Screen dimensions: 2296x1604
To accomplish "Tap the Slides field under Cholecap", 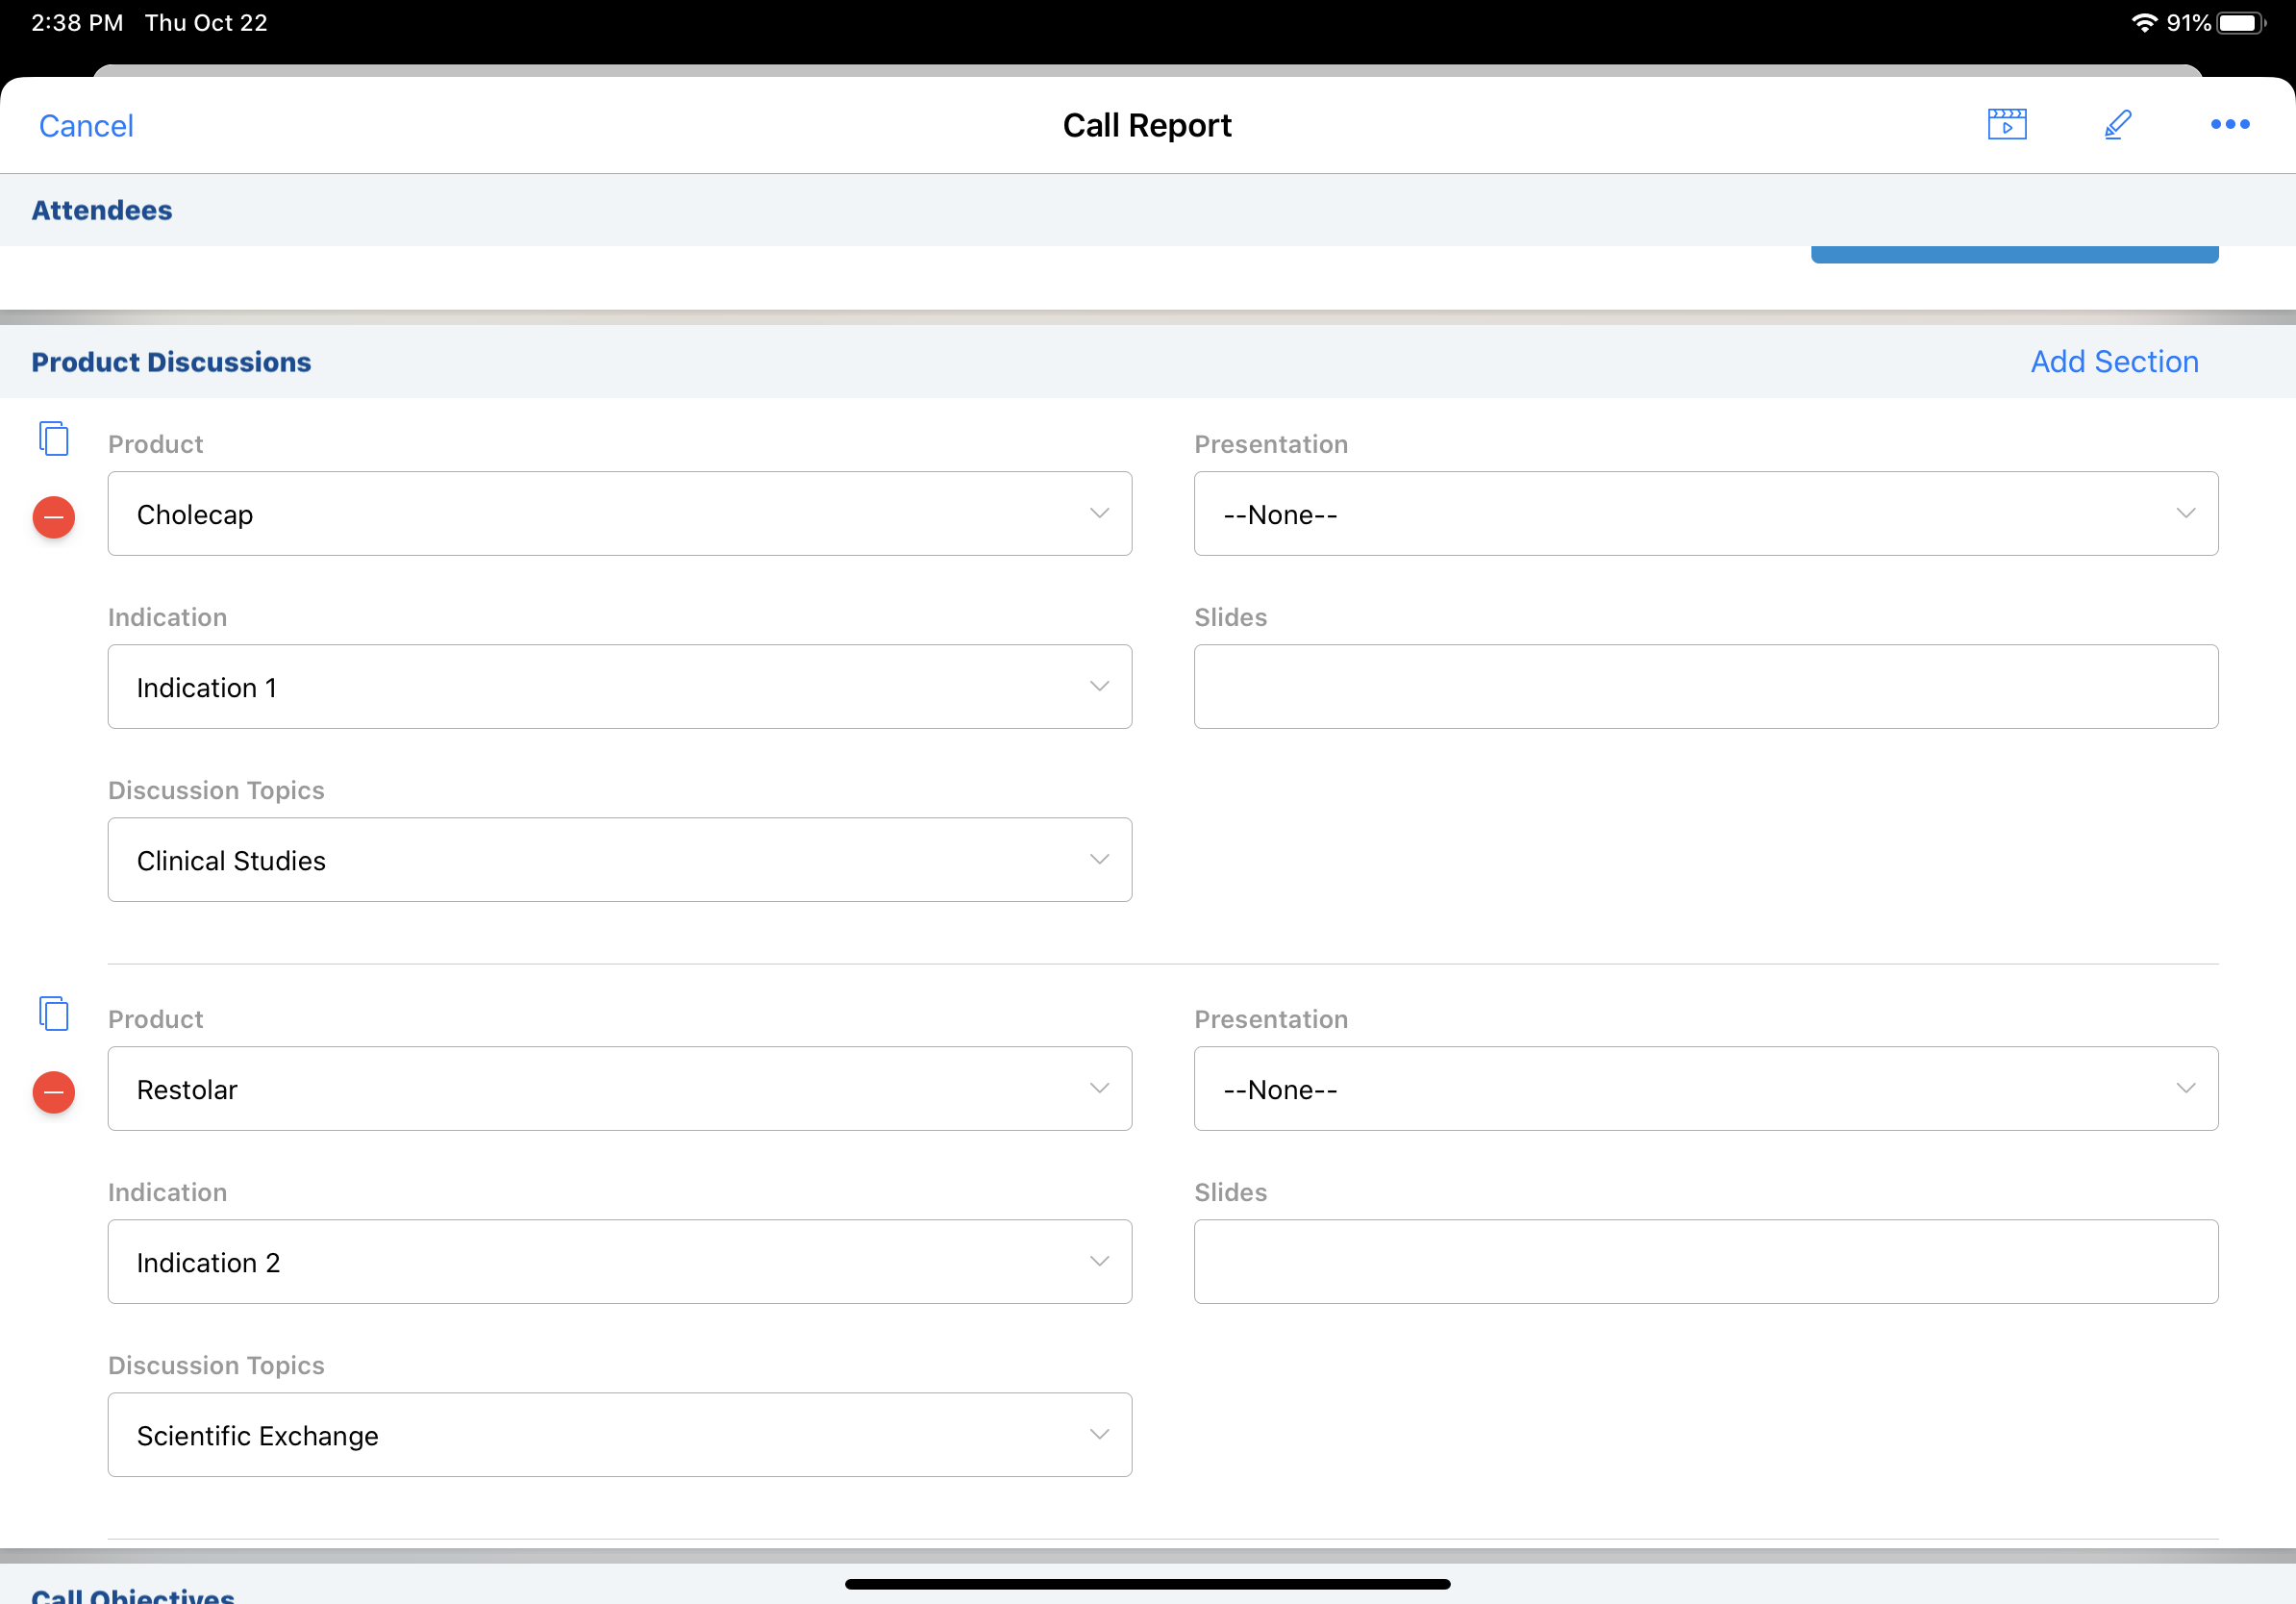I will tap(1705, 687).
